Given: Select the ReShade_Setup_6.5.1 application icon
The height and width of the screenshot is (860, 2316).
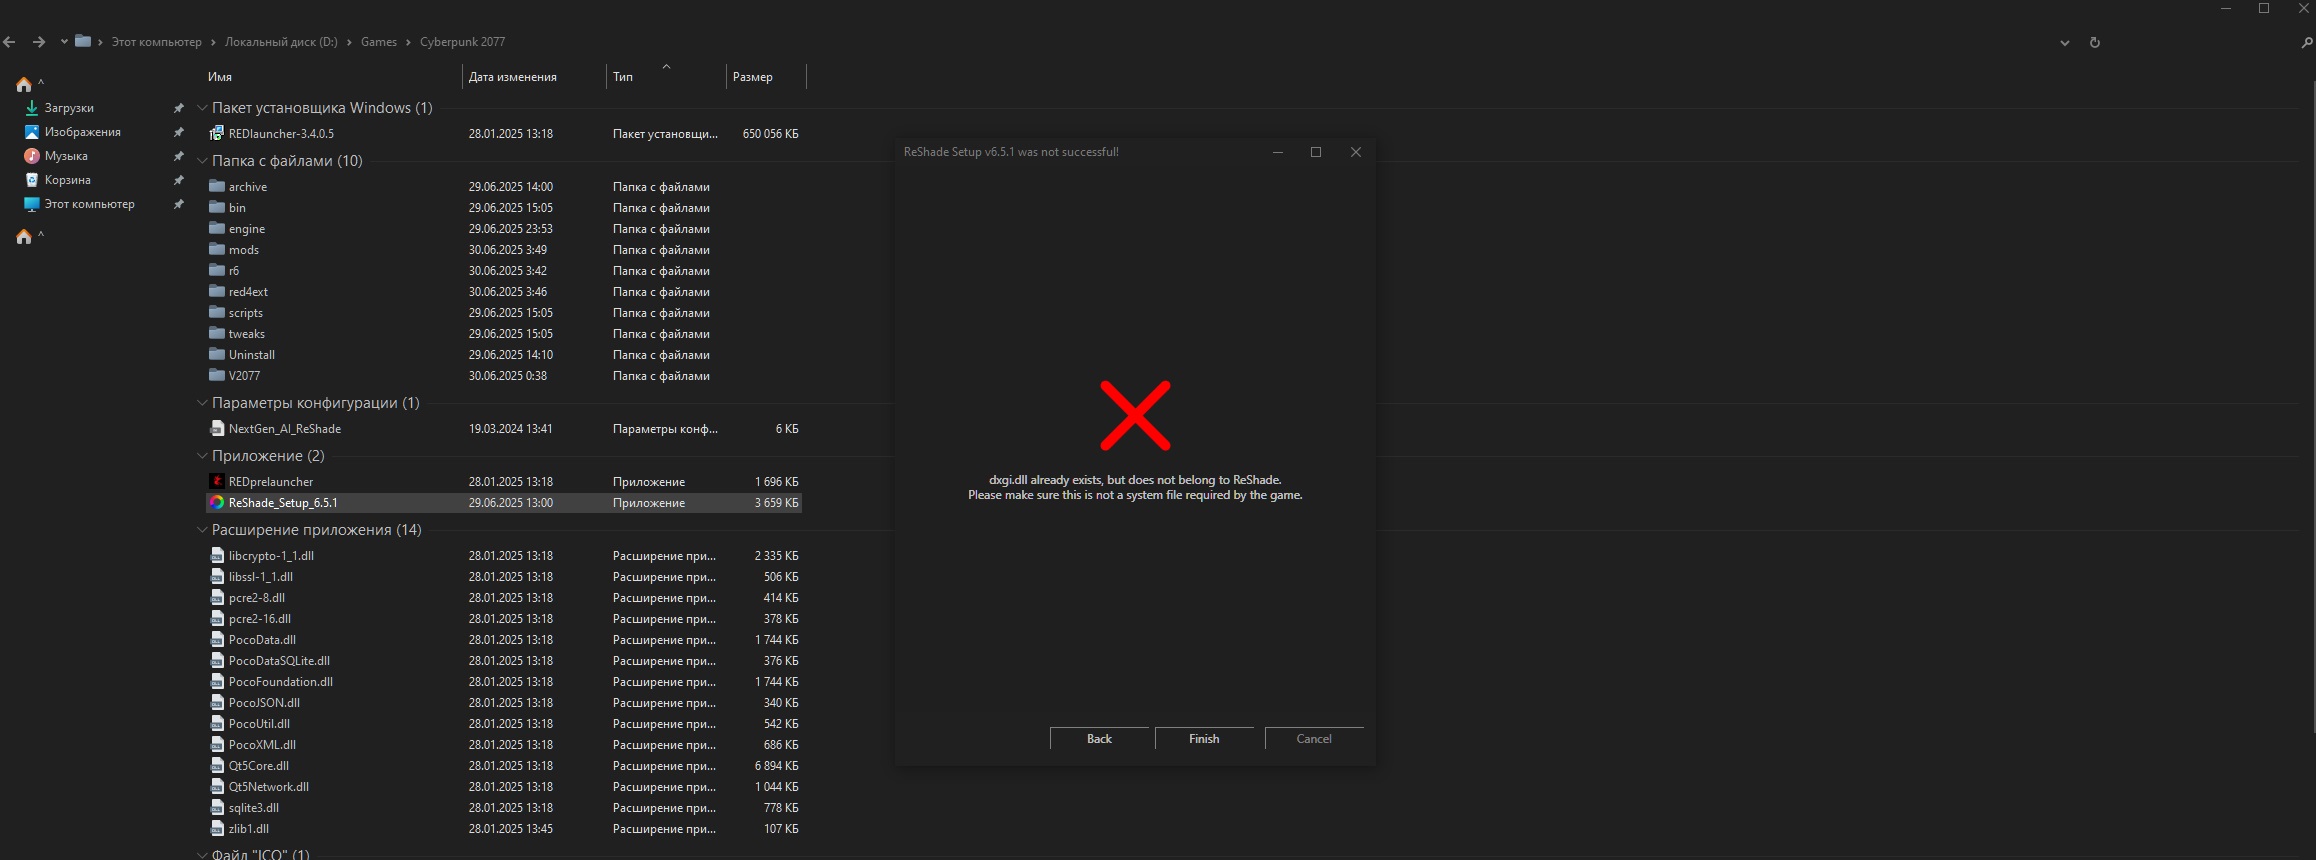Looking at the screenshot, I should coord(217,502).
